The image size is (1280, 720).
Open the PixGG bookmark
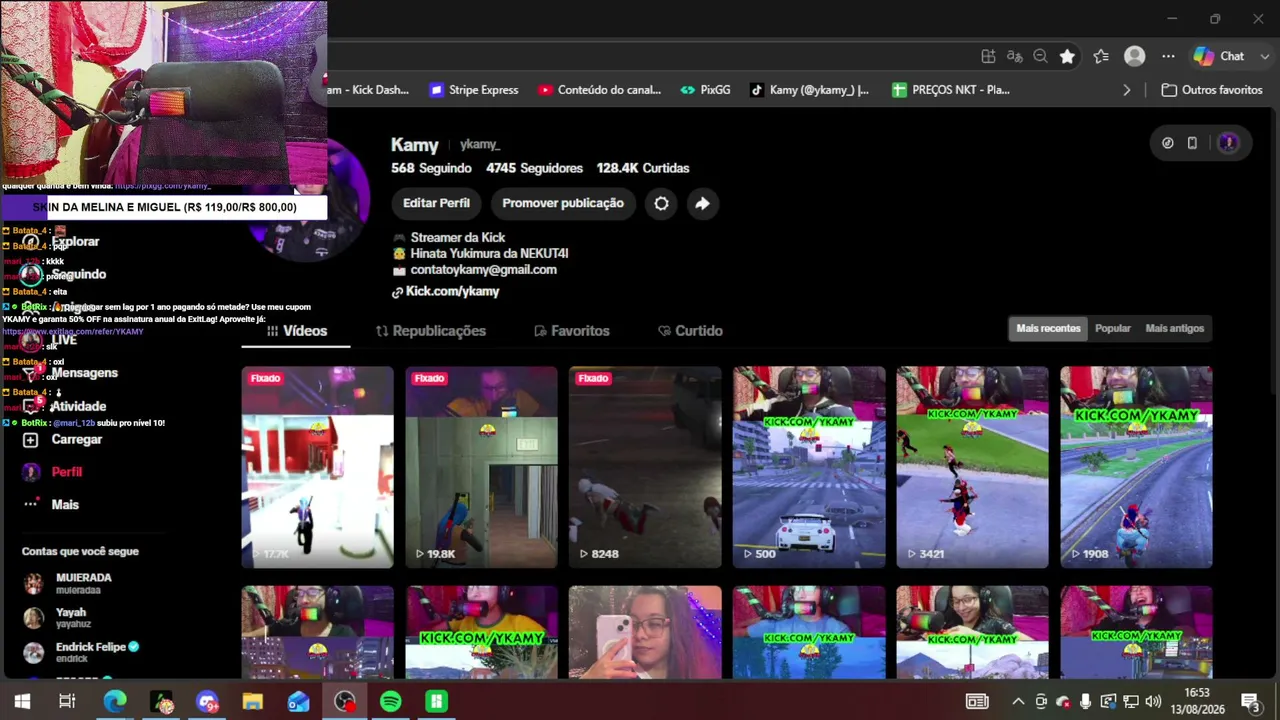(705, 90)
